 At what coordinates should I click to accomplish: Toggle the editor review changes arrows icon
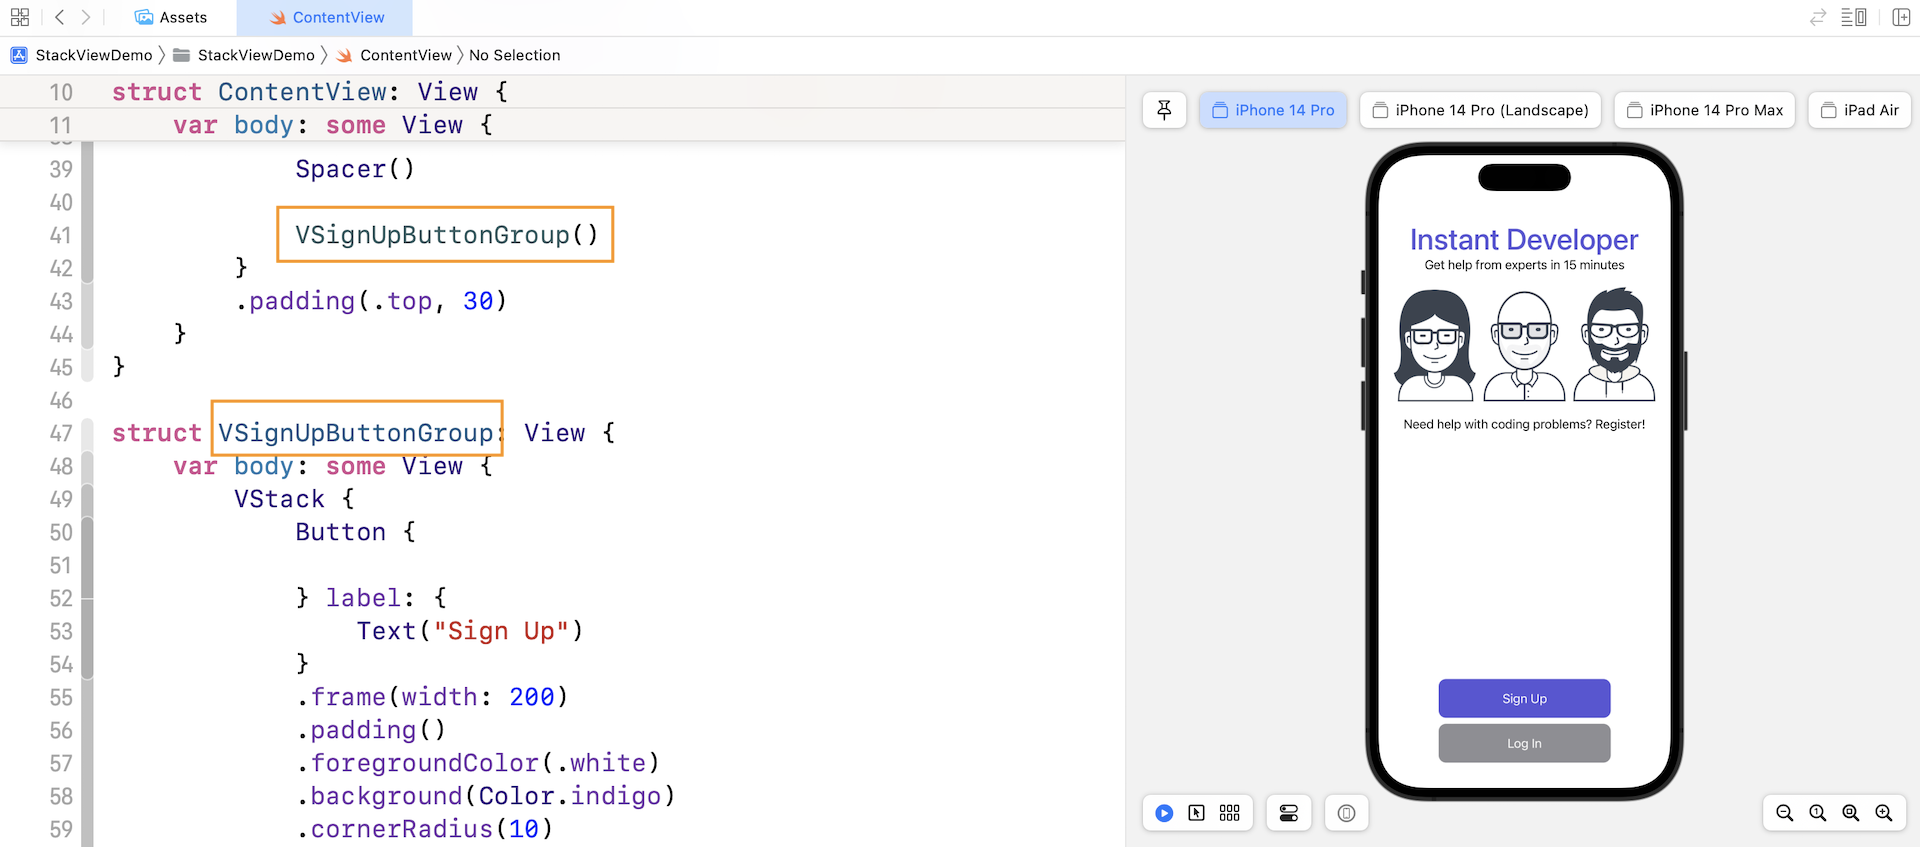(1818, 17)
